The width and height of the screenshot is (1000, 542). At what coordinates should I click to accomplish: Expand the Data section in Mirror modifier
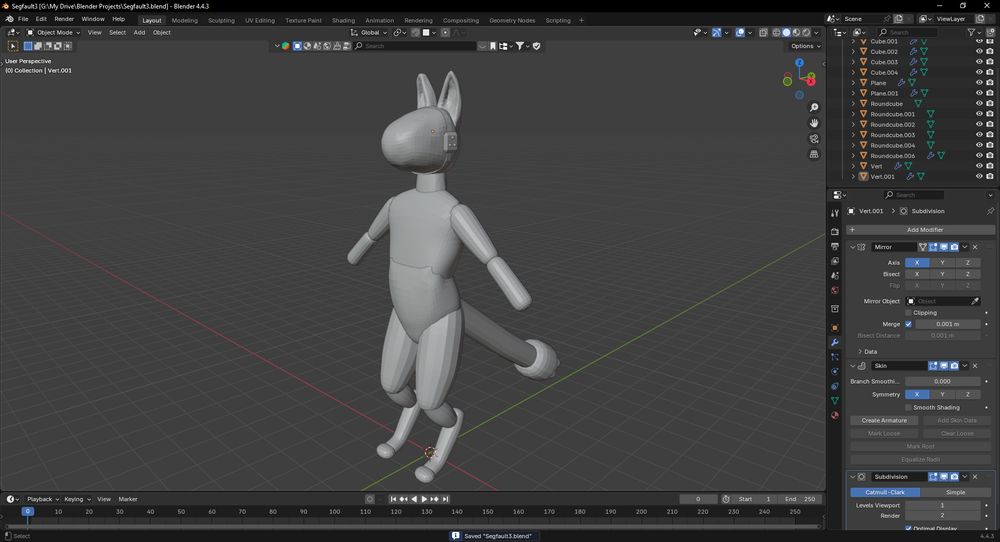coord(860,352)
